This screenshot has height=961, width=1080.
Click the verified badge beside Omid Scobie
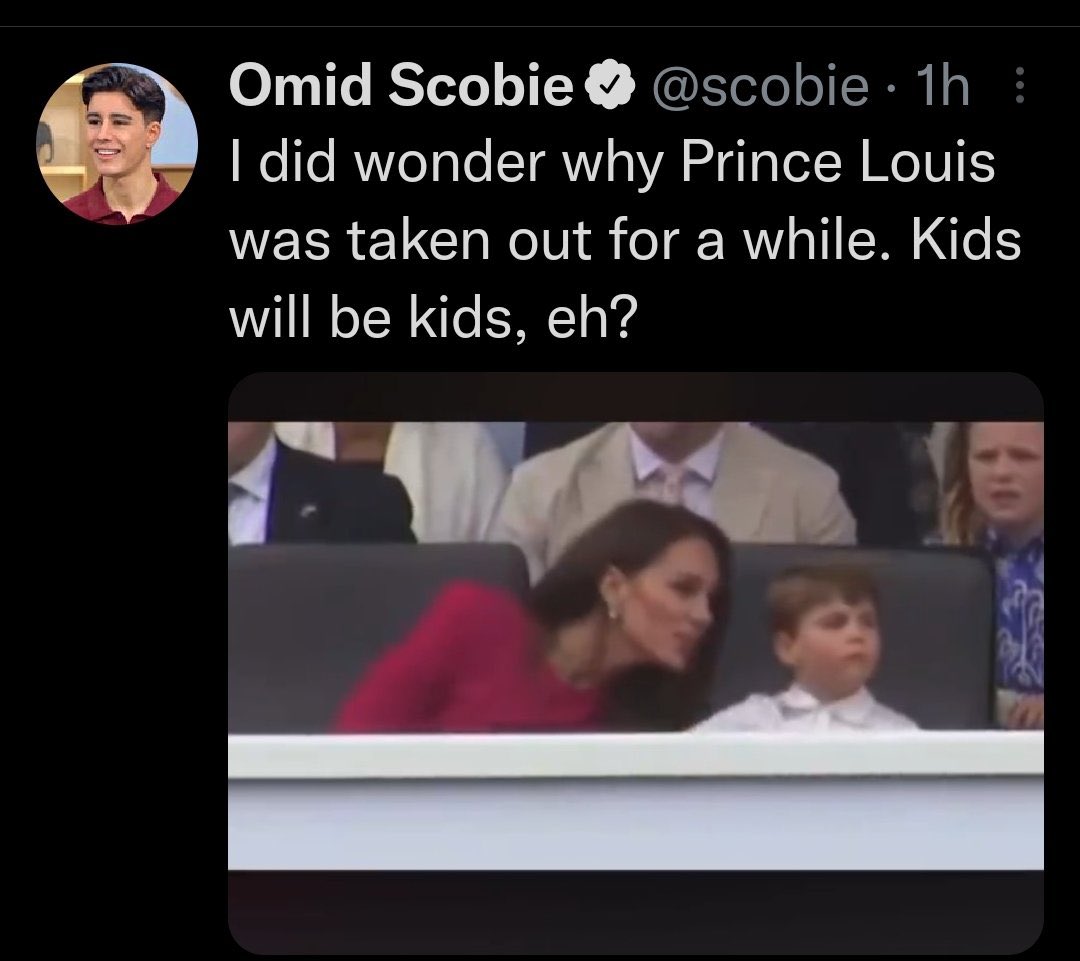[x=610, y=85]
